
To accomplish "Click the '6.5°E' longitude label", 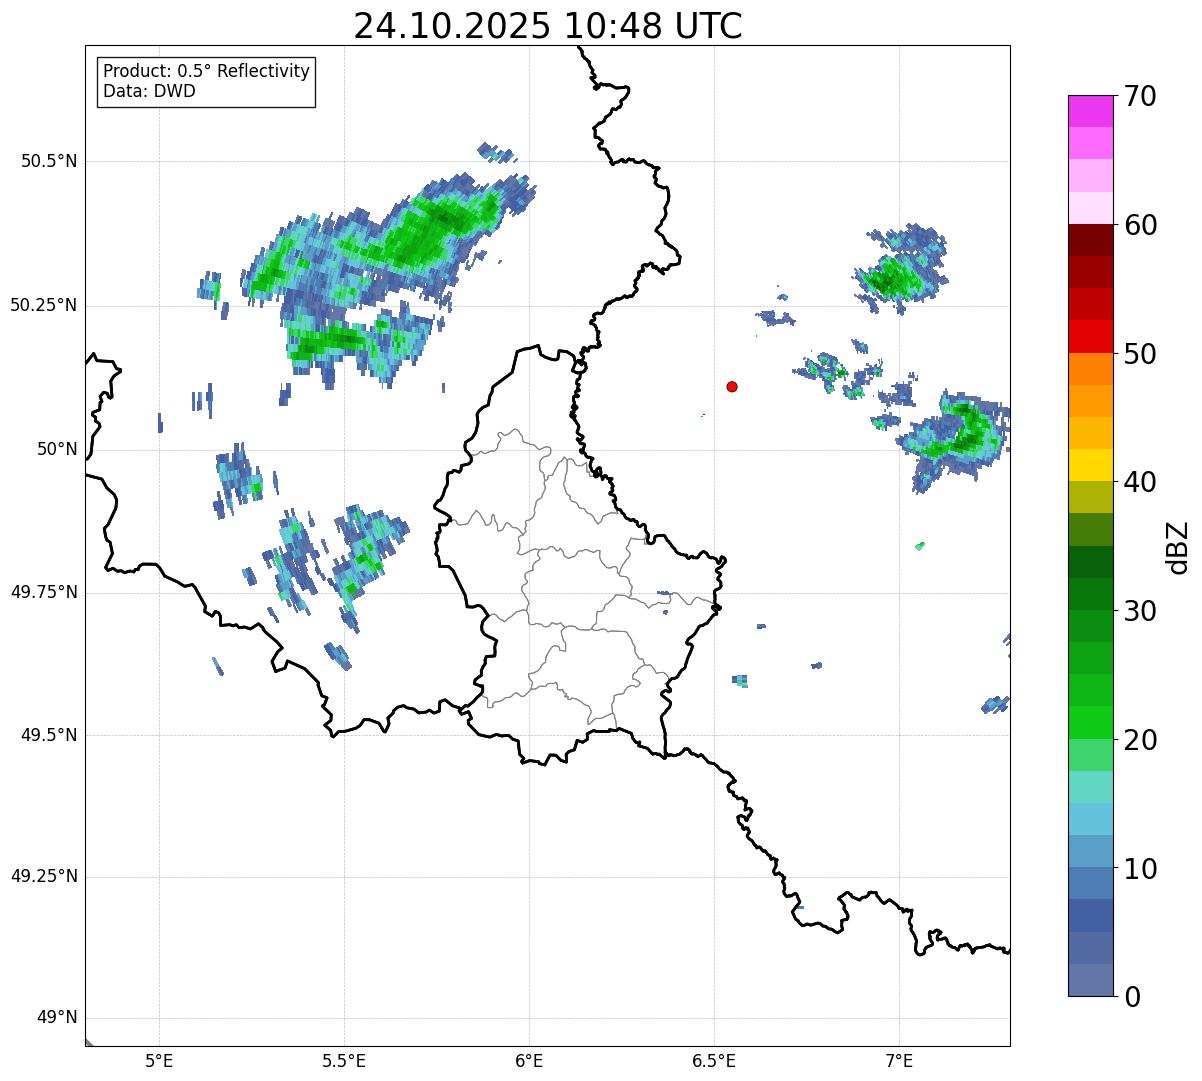I will [x=714, y=1060].
